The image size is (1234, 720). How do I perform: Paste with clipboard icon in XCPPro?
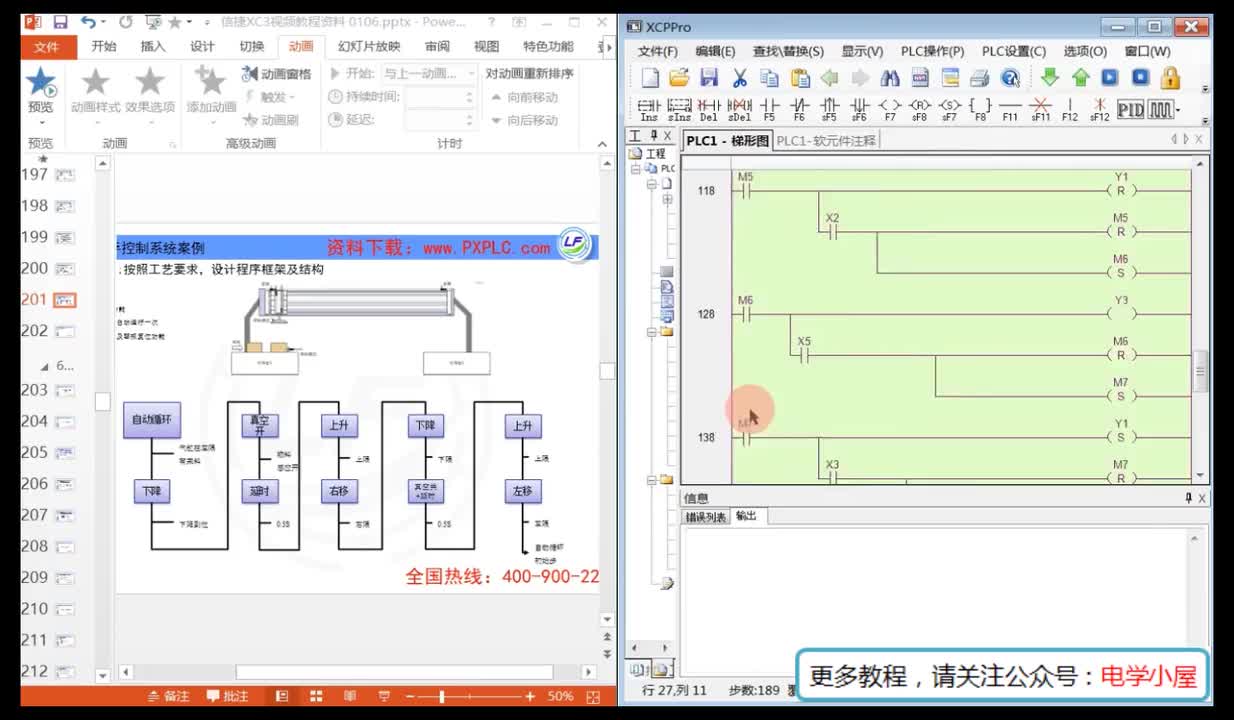pos(801,78)
